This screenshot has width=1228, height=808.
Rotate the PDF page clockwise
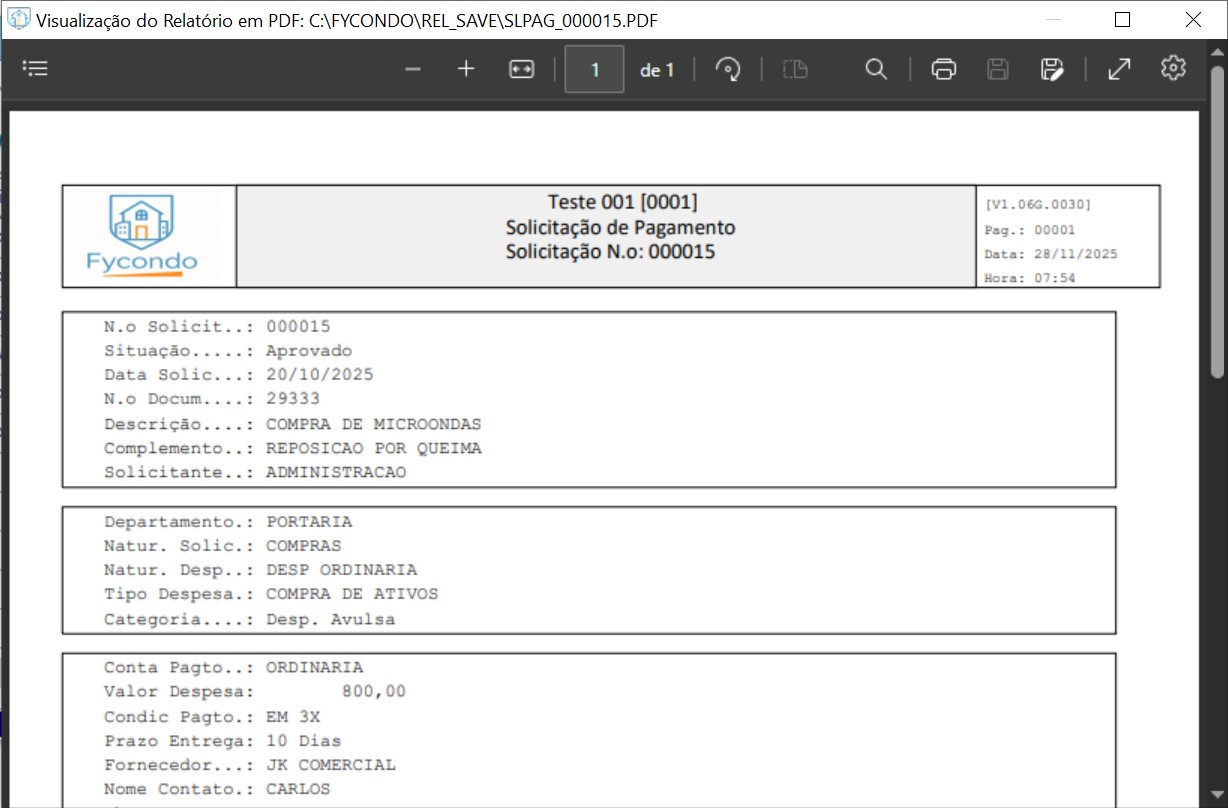(x=728, y=69)
